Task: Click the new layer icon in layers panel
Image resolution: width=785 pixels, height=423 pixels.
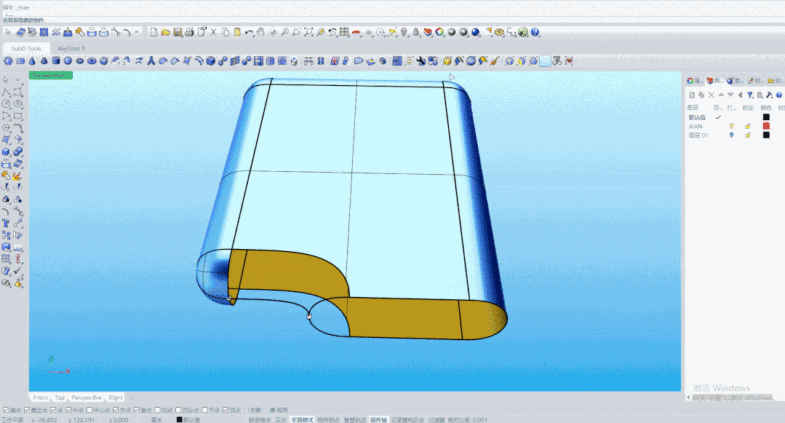Action: tap(691, 94)
